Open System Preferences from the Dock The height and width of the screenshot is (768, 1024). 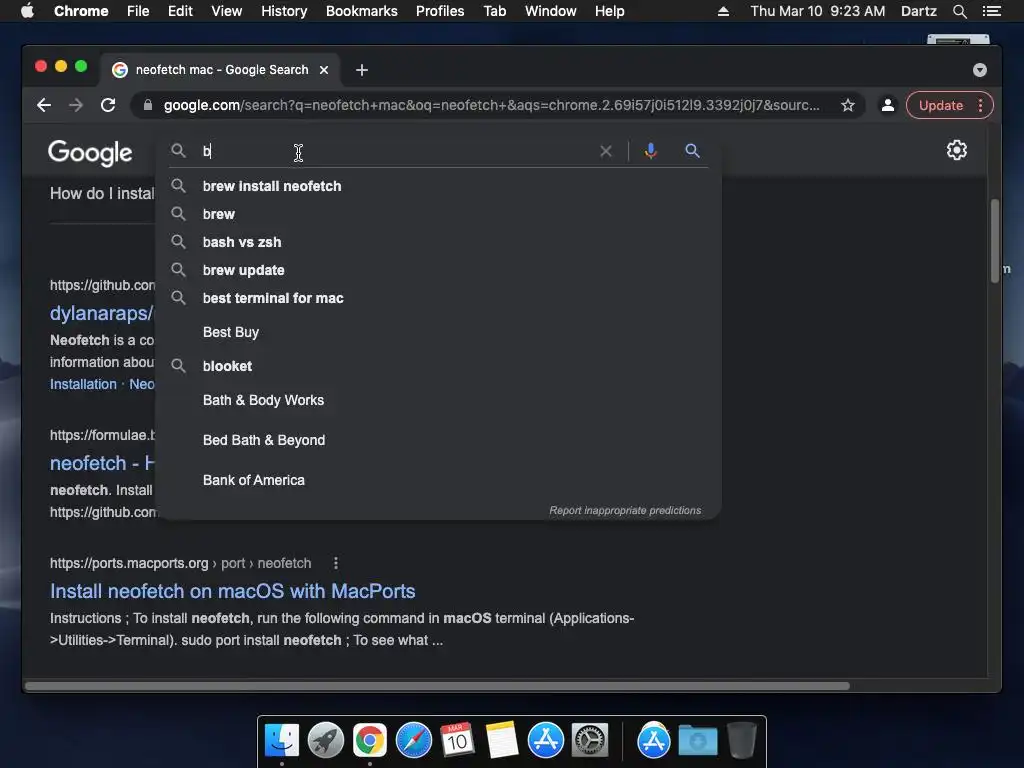point(590,740)
